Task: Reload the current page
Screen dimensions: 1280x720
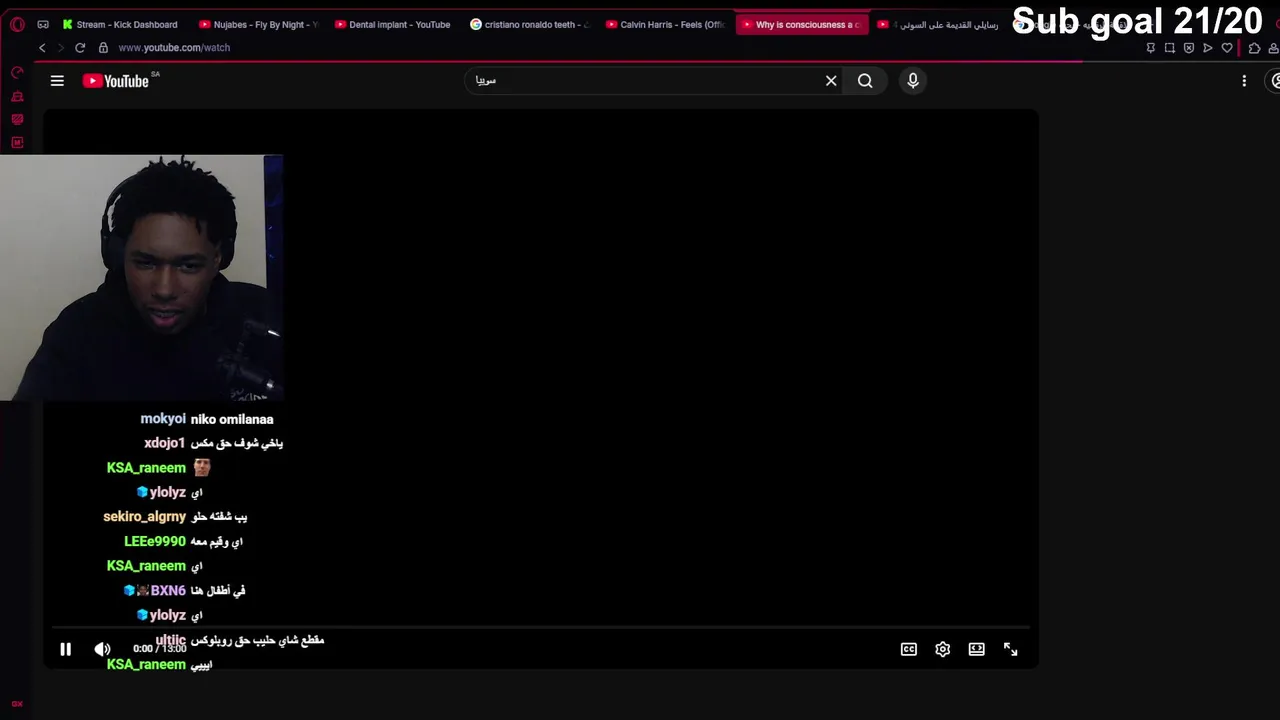Action: pyautogui.click(x=80, y=48)
